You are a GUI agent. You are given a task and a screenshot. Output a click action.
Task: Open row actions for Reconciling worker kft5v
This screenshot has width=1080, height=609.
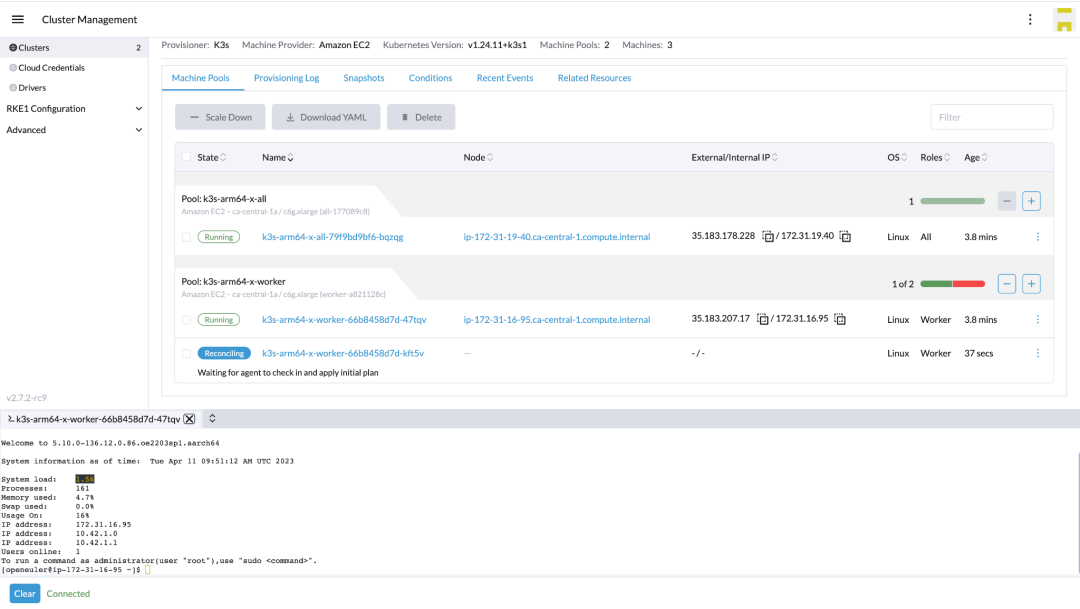(x=1037, y=353)
